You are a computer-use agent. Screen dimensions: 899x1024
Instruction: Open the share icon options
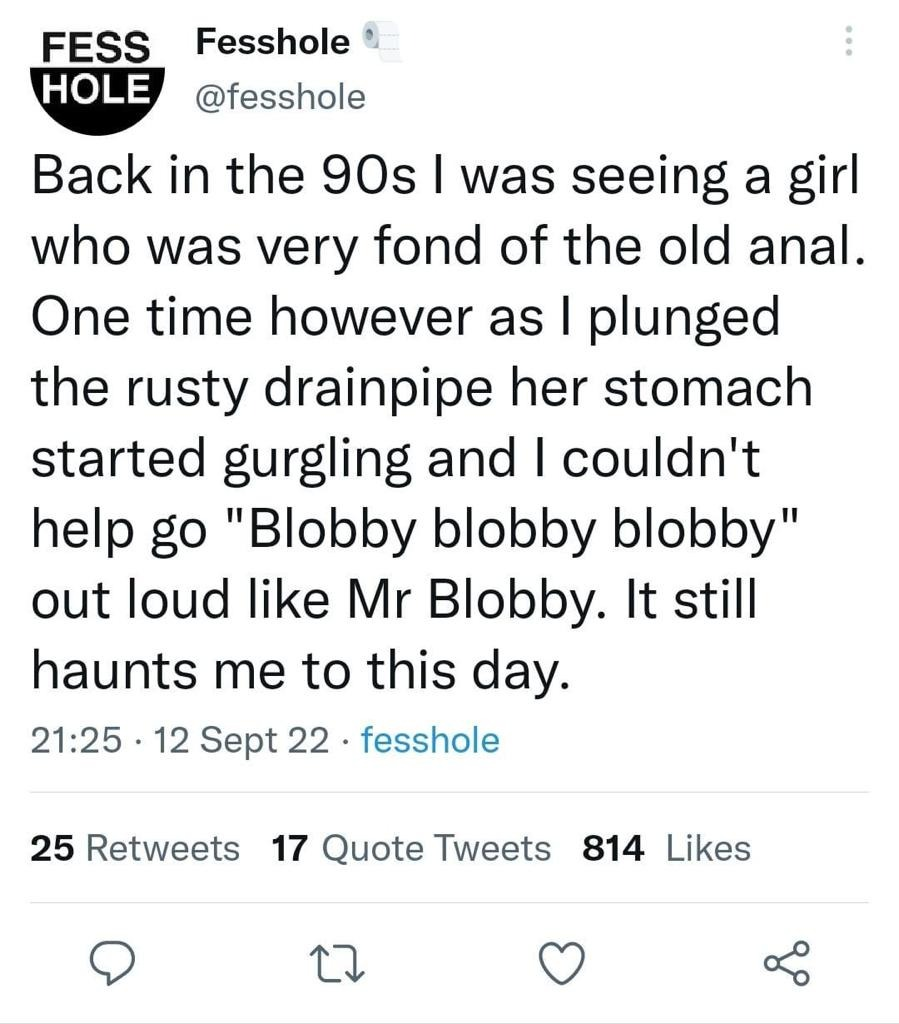coord(788,963)
